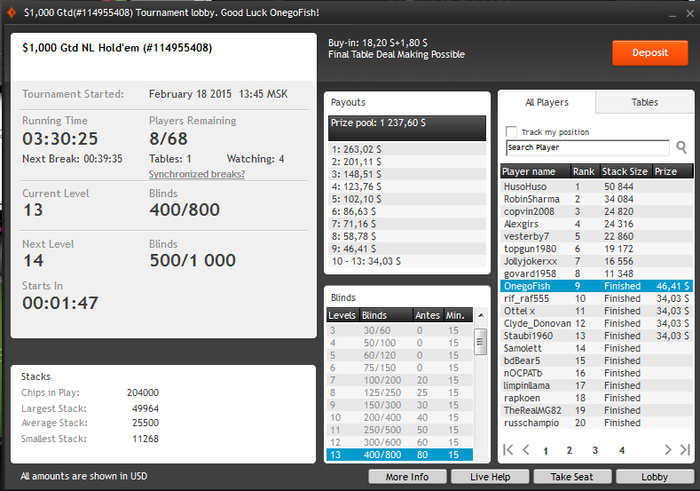Switch to the Tables tab
Image resolution: width=700 pixels, height=491 pixels.
(644, 102)
